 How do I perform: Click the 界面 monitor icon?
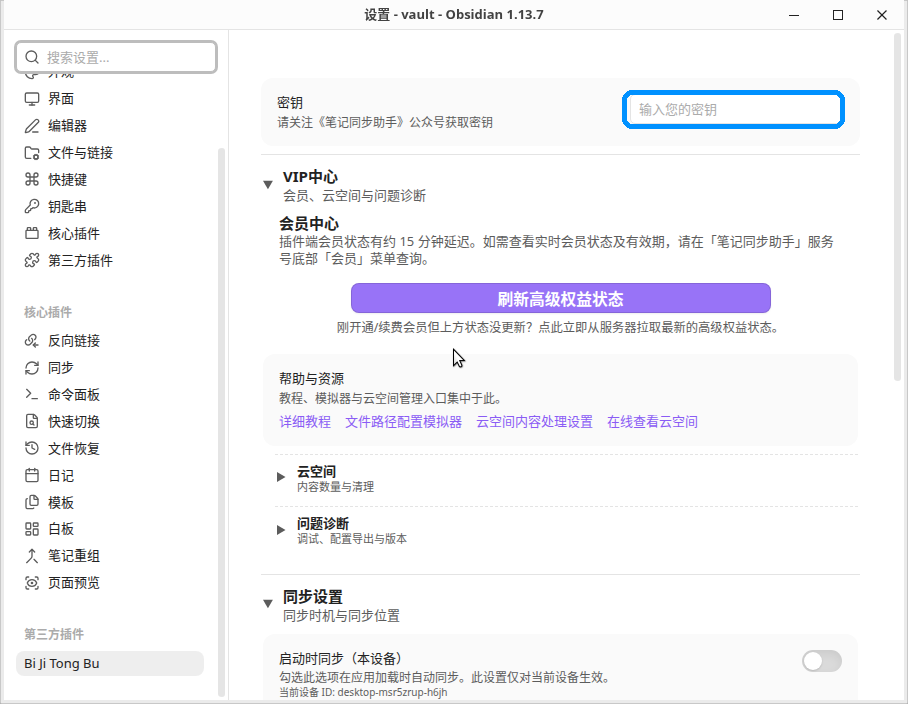pyautogui.click(x=32, y=99)
